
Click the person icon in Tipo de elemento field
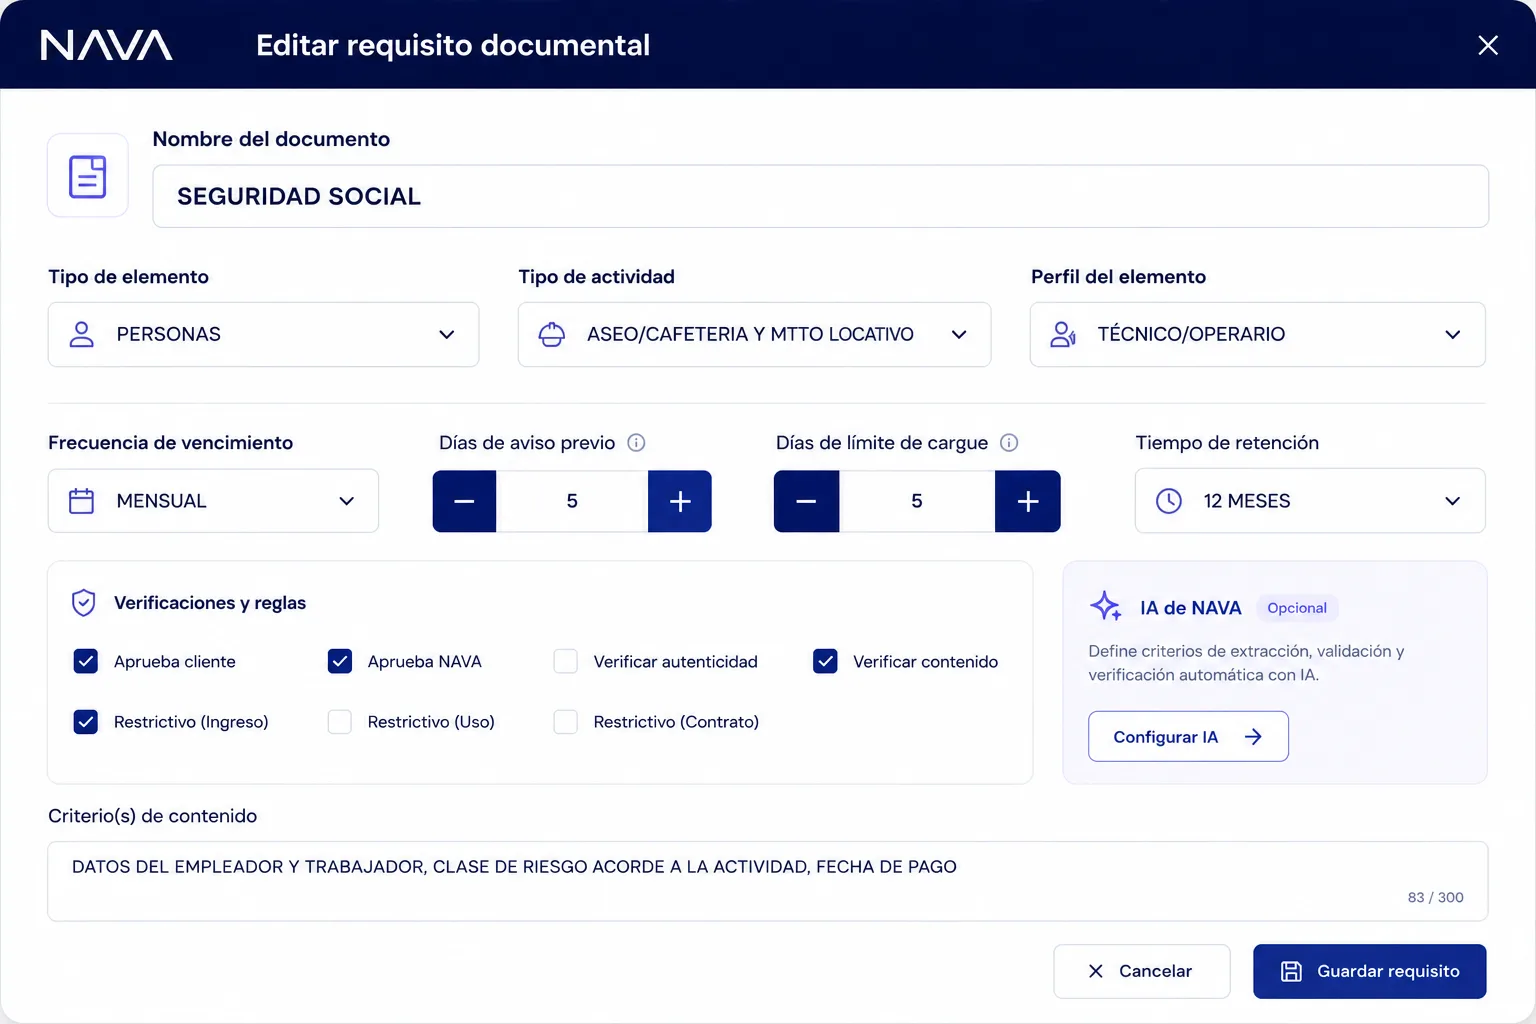tap(82, 334)
